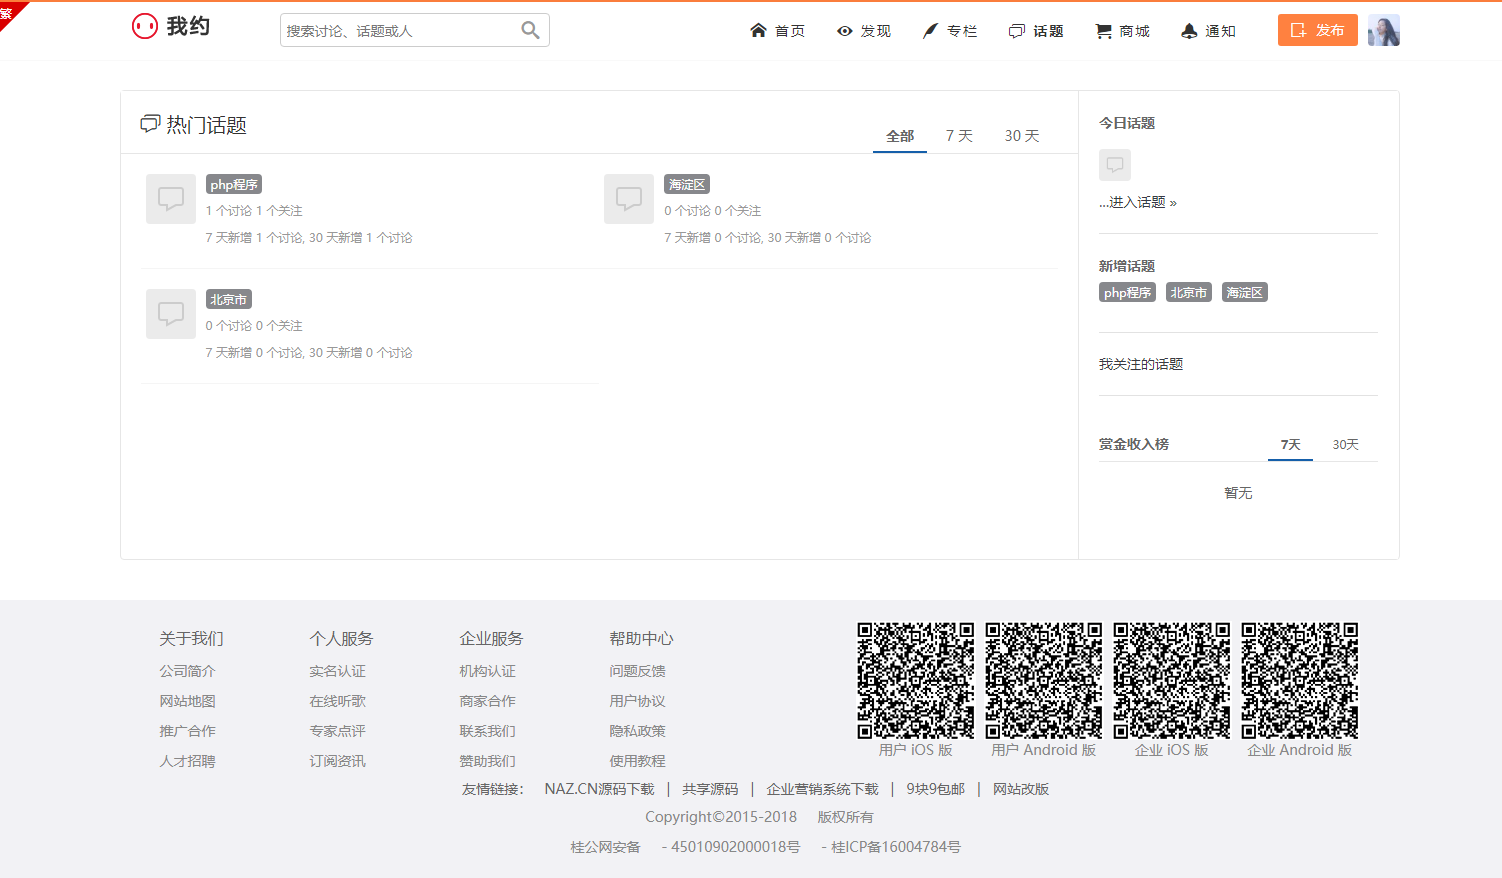Screen dimensions: 1502x878
Task: Click into the search input field
Action: [400, 31]
